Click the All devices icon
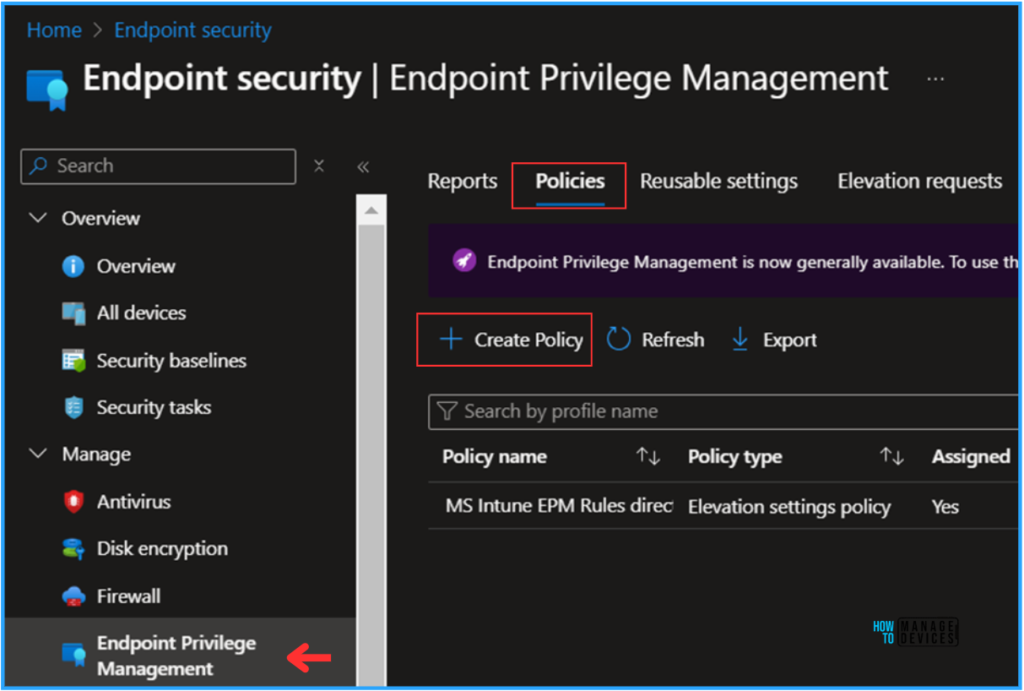The image size is (1024, 691). (73, 313)
